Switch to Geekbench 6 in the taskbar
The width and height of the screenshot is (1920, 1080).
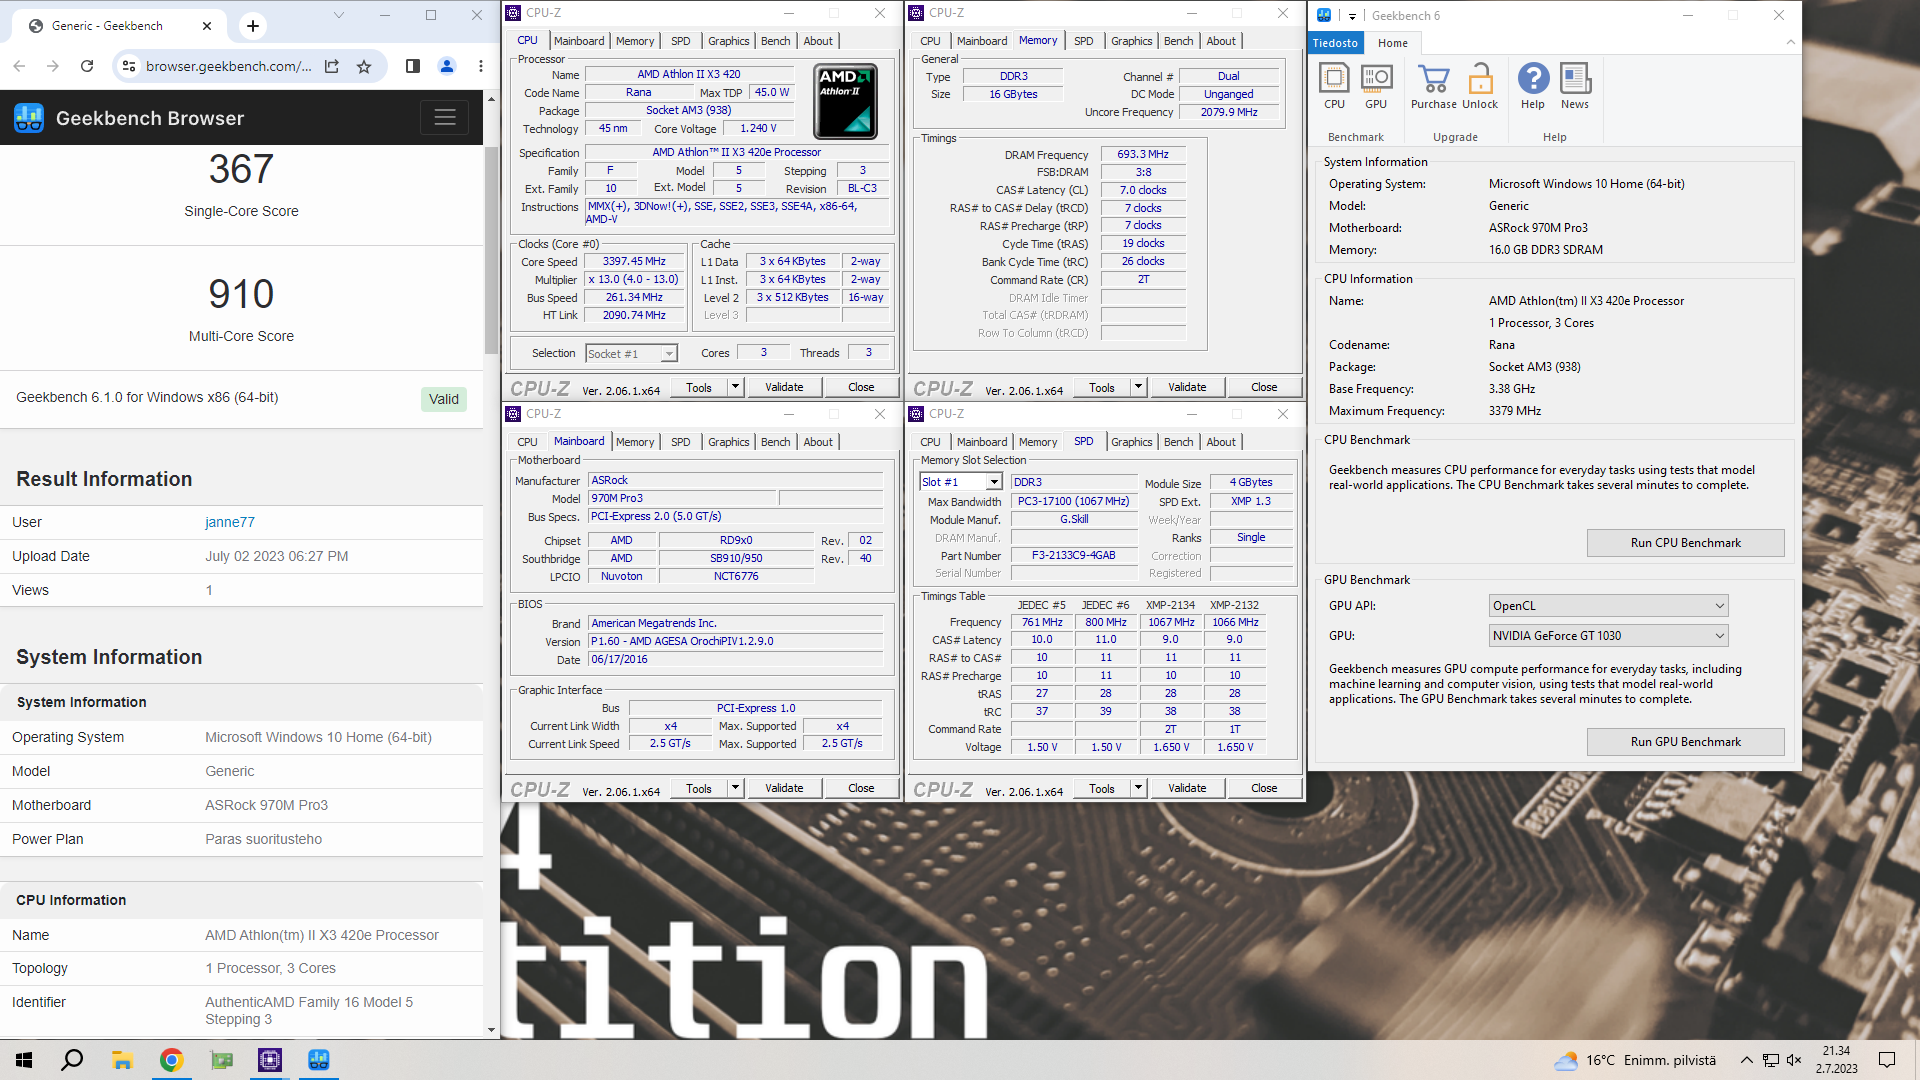[319, 1060]
